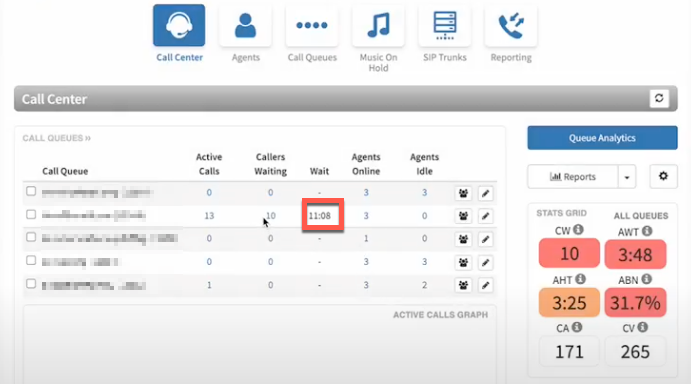Click the agents idle value 2

click(x=424, y=285)
